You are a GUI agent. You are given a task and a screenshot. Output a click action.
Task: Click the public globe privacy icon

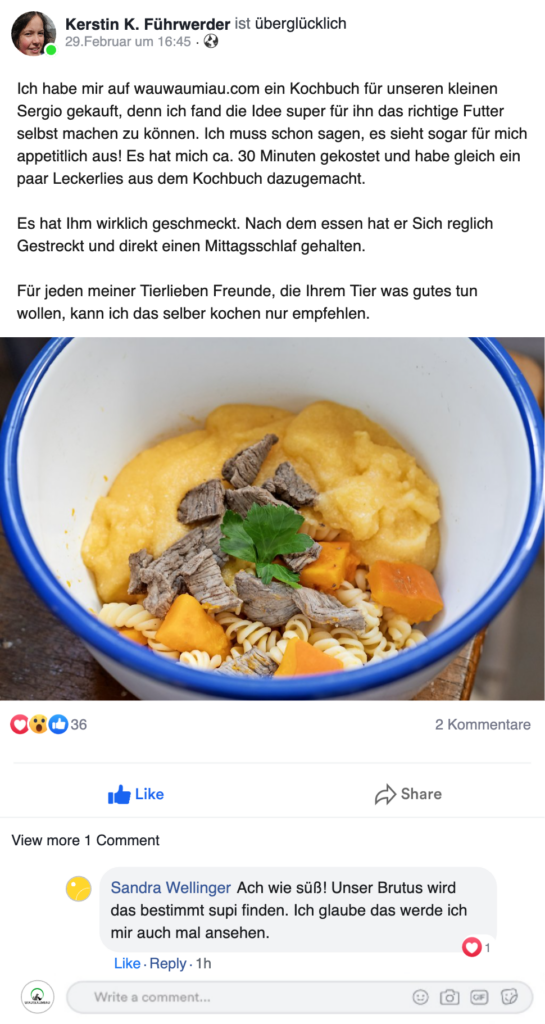point(211,41)
